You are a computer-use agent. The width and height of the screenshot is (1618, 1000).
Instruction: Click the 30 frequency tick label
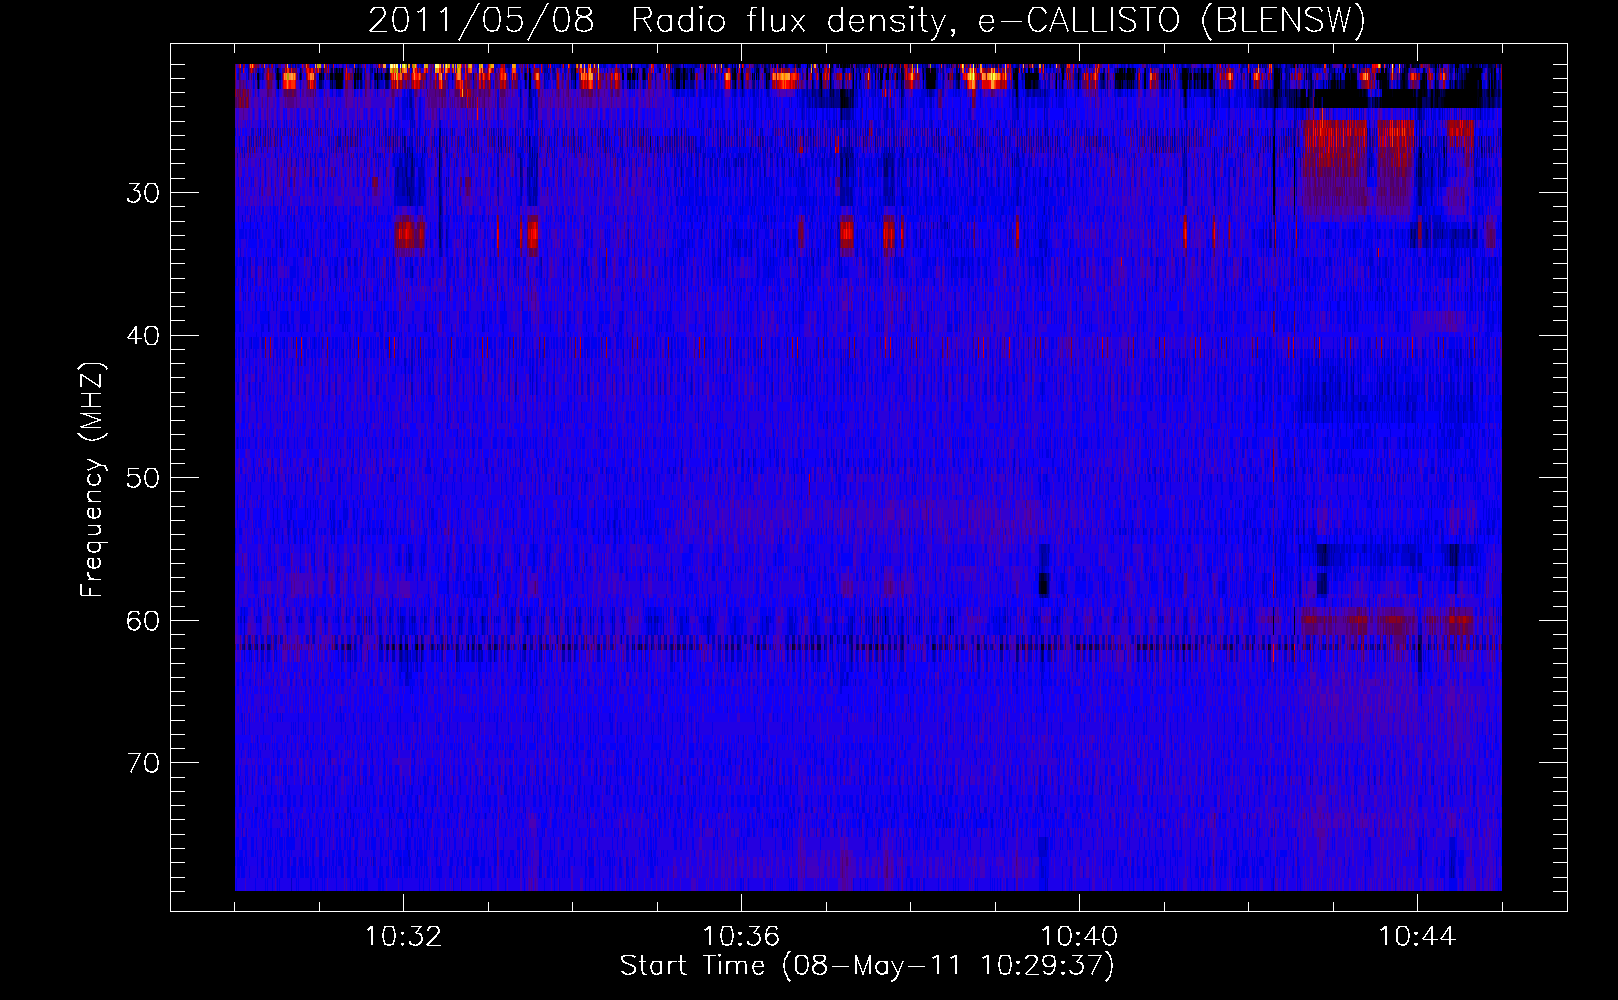[143, 193]
